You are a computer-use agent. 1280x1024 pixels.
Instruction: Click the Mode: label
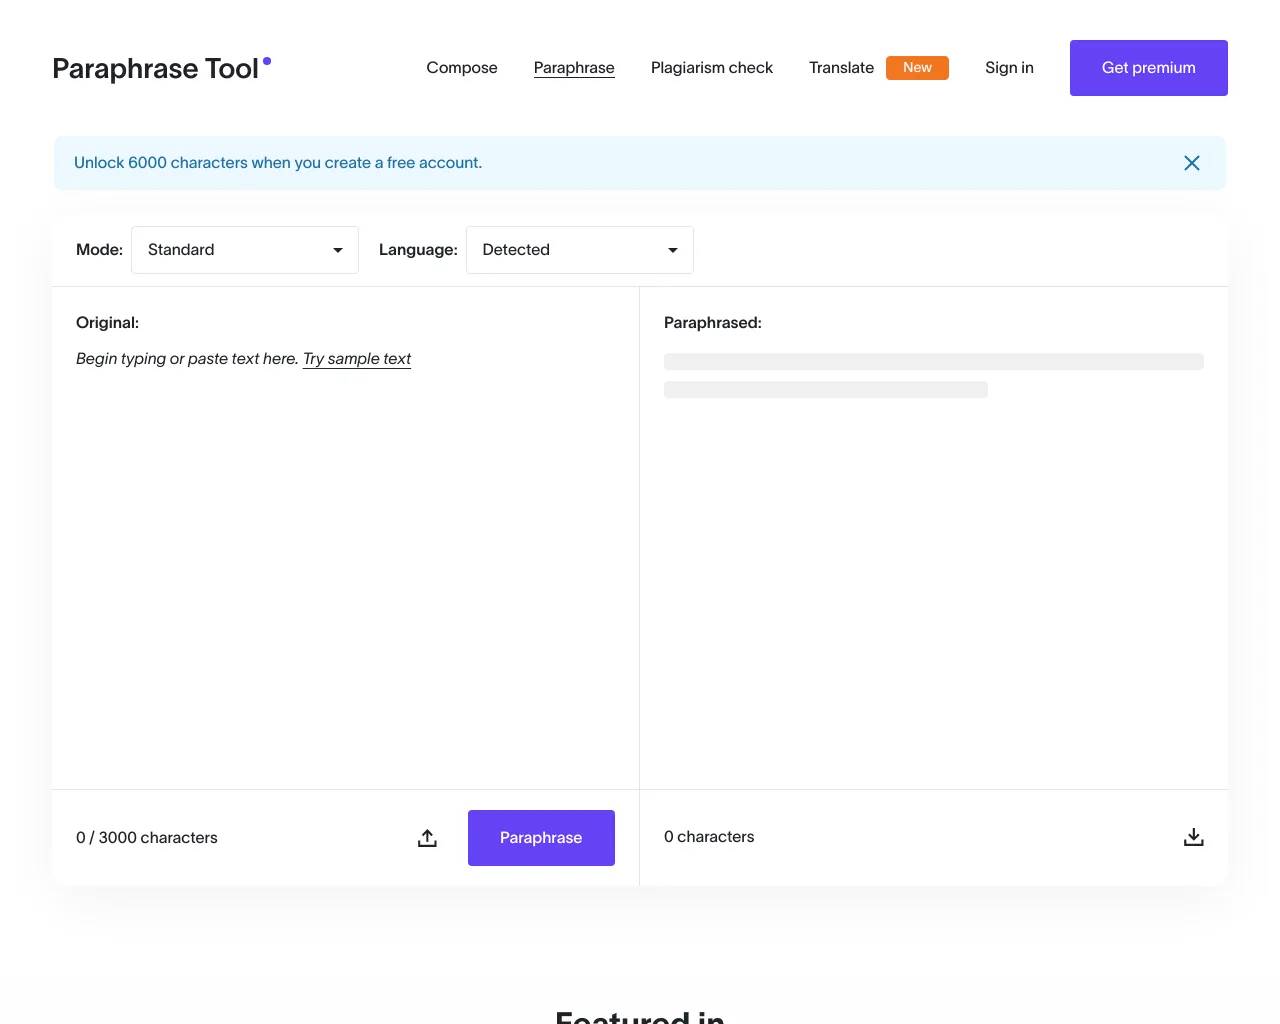coord(99,250)
